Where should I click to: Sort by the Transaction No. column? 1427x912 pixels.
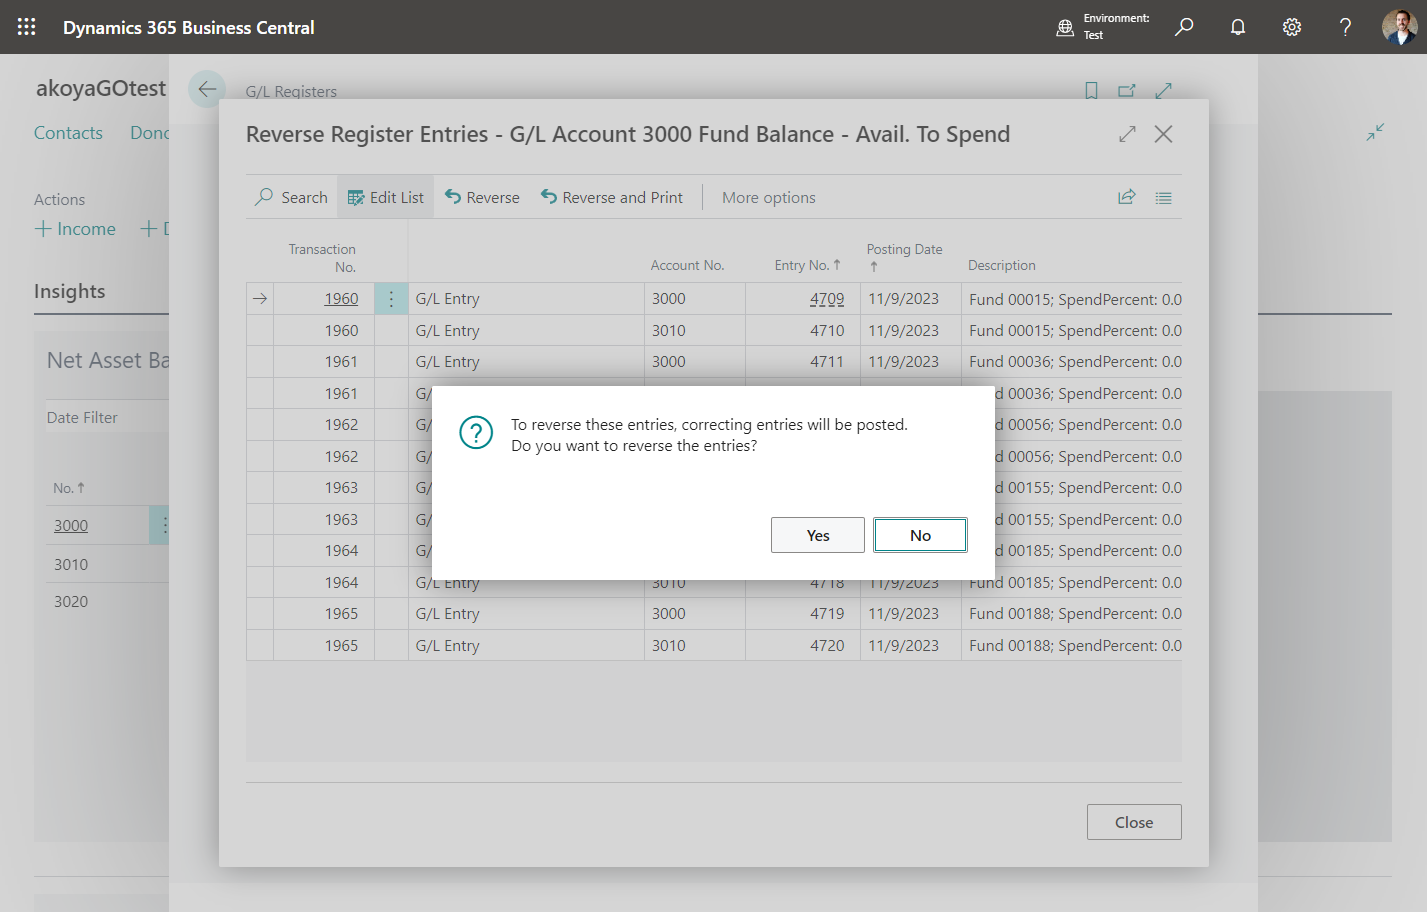click(x=322, y=258)
